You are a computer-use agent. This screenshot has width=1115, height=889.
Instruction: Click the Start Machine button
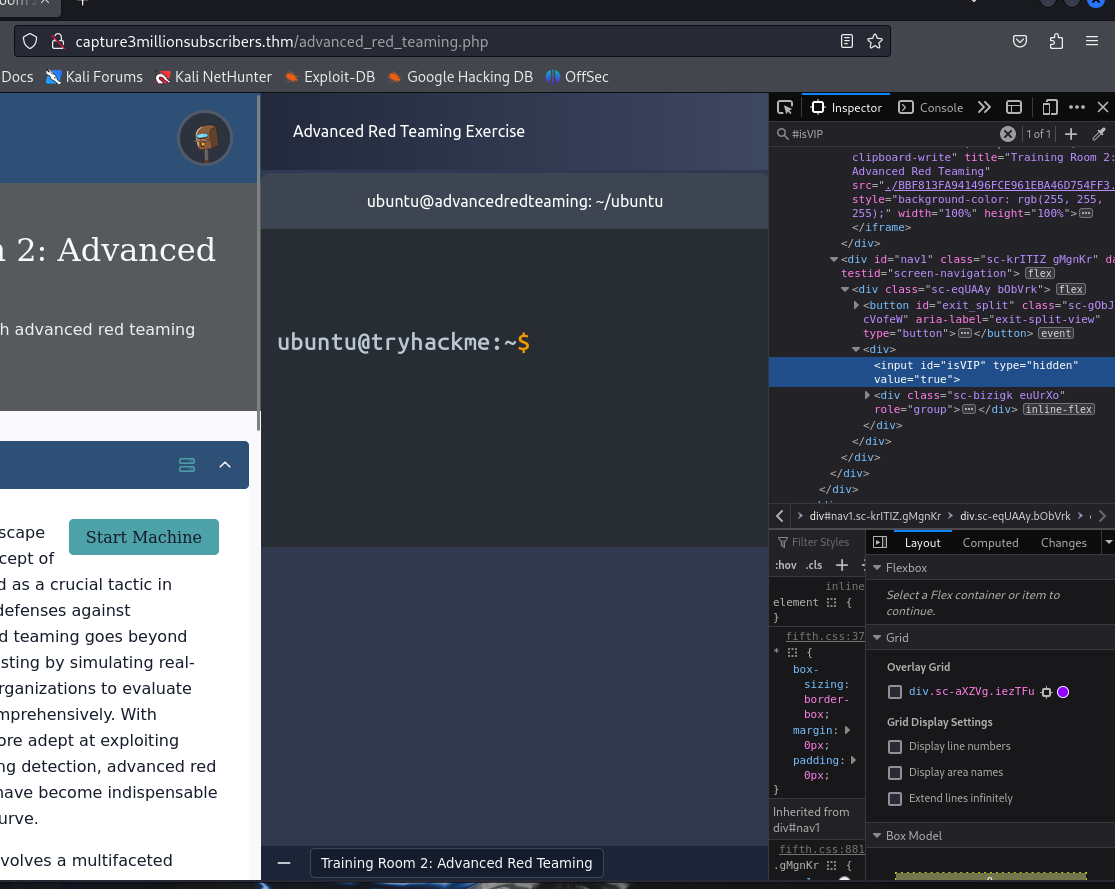[143, 537]
